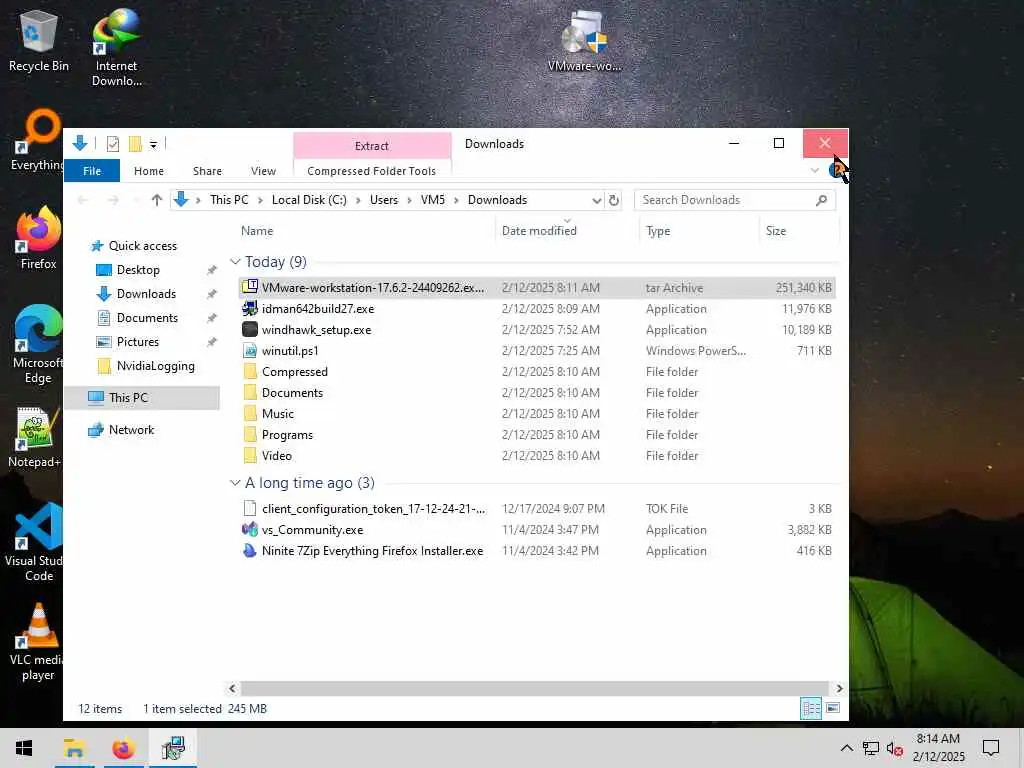Open address bar history dropdown
The width and height of the screenshot is (1024, 768).
596,200
